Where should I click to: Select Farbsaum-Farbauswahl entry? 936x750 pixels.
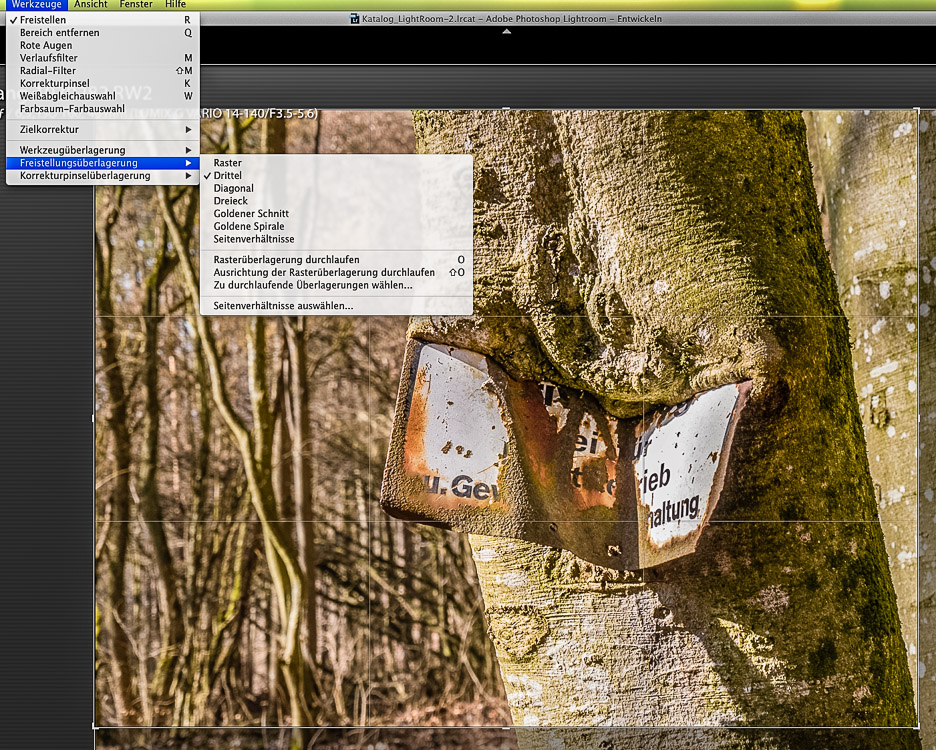click(x=103, y=109)
